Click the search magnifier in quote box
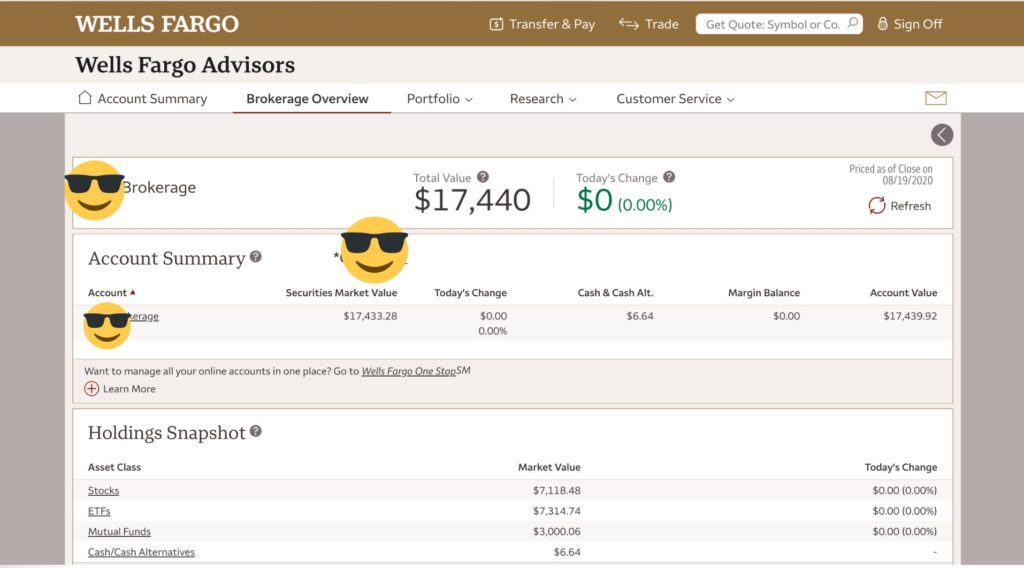Screen dimensions: 1024x568 coord(852,23)
